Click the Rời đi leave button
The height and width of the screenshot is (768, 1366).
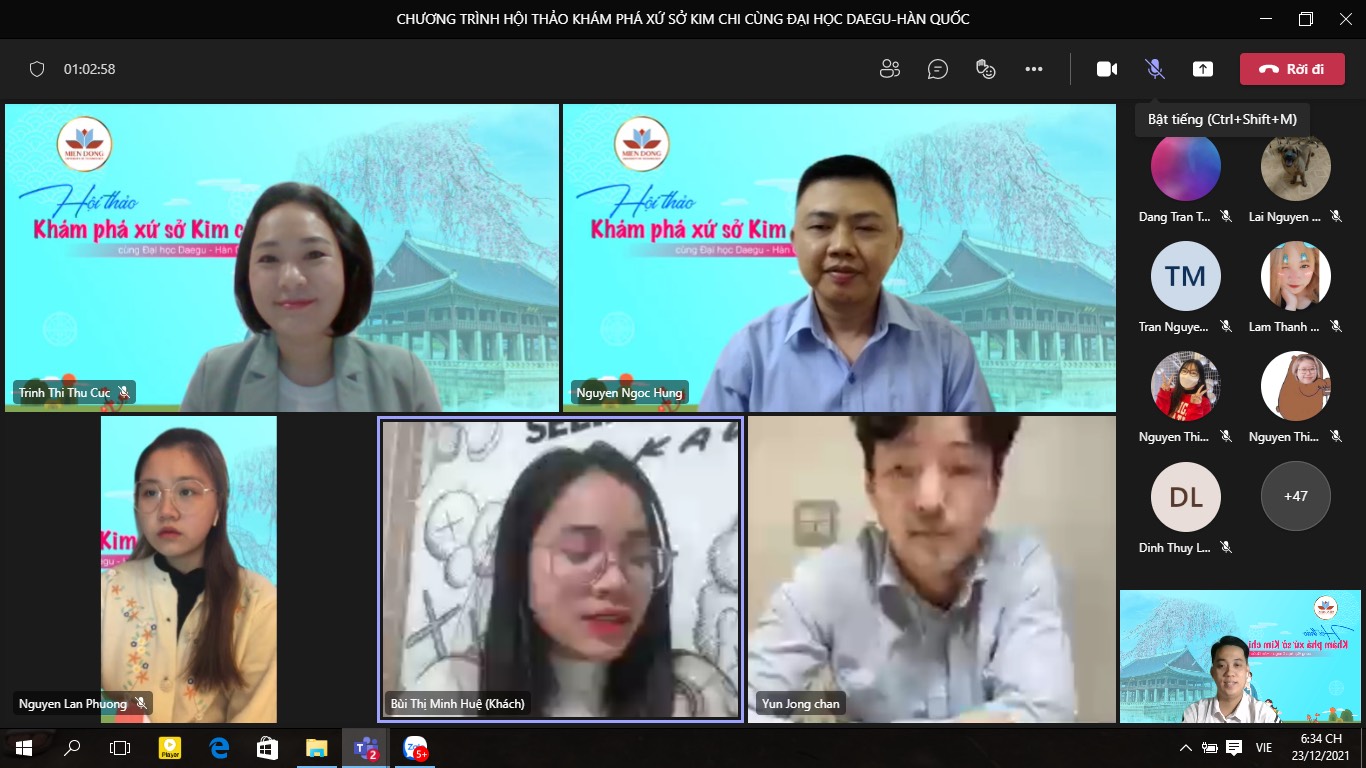1292,68
